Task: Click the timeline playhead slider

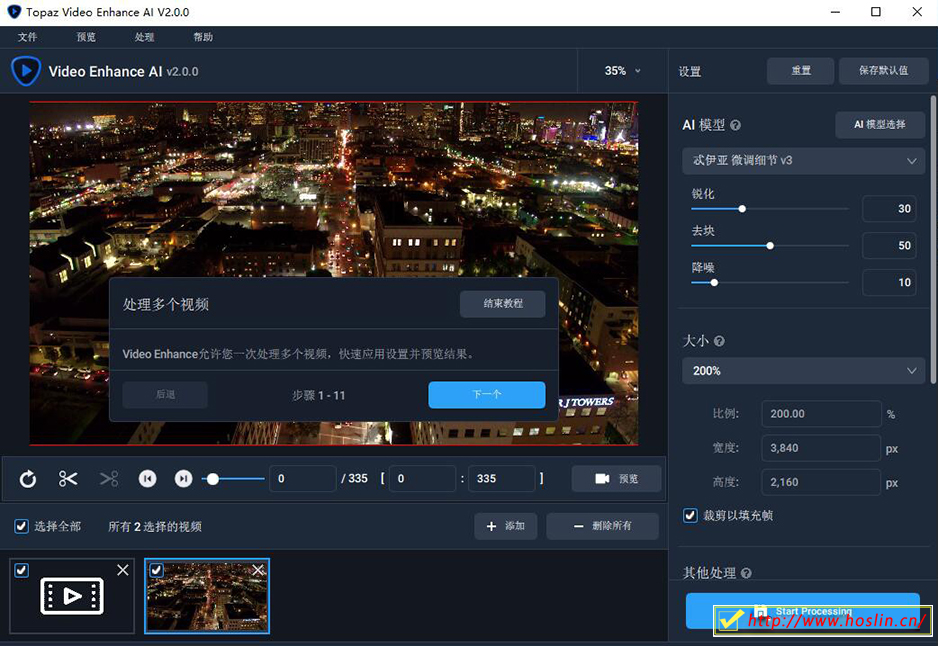Action: click(213, 479)
